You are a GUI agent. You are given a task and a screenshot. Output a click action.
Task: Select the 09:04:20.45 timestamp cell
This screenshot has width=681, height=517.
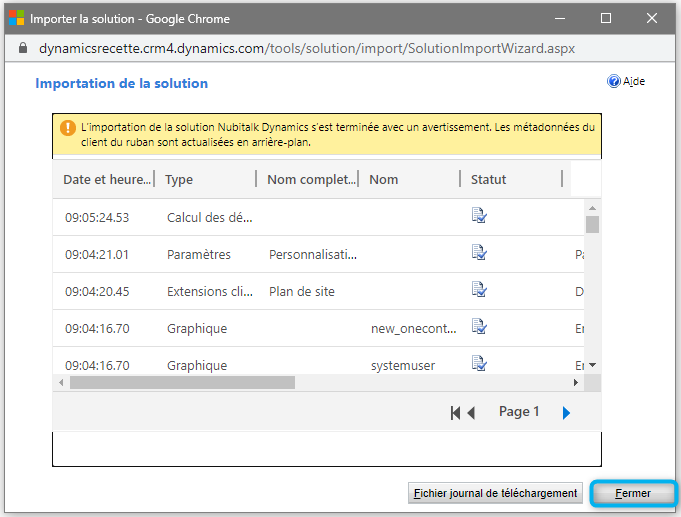(x=97, y=292)
